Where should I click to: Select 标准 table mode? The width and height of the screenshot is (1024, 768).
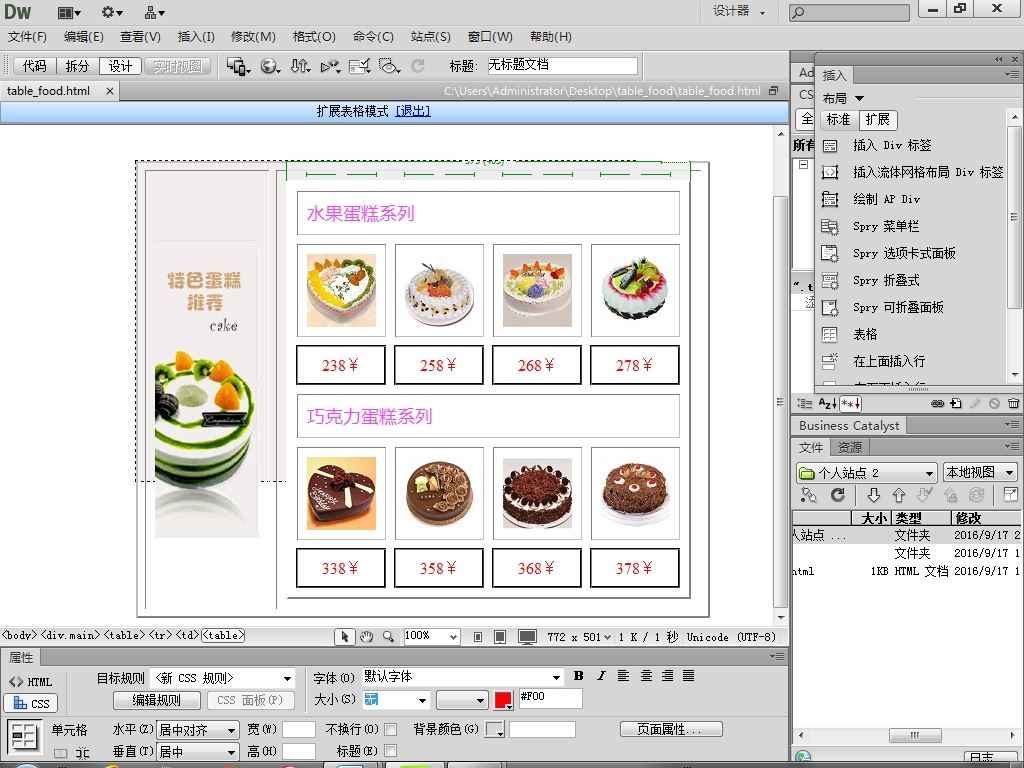pyautogui.click(x=839, y=120)
